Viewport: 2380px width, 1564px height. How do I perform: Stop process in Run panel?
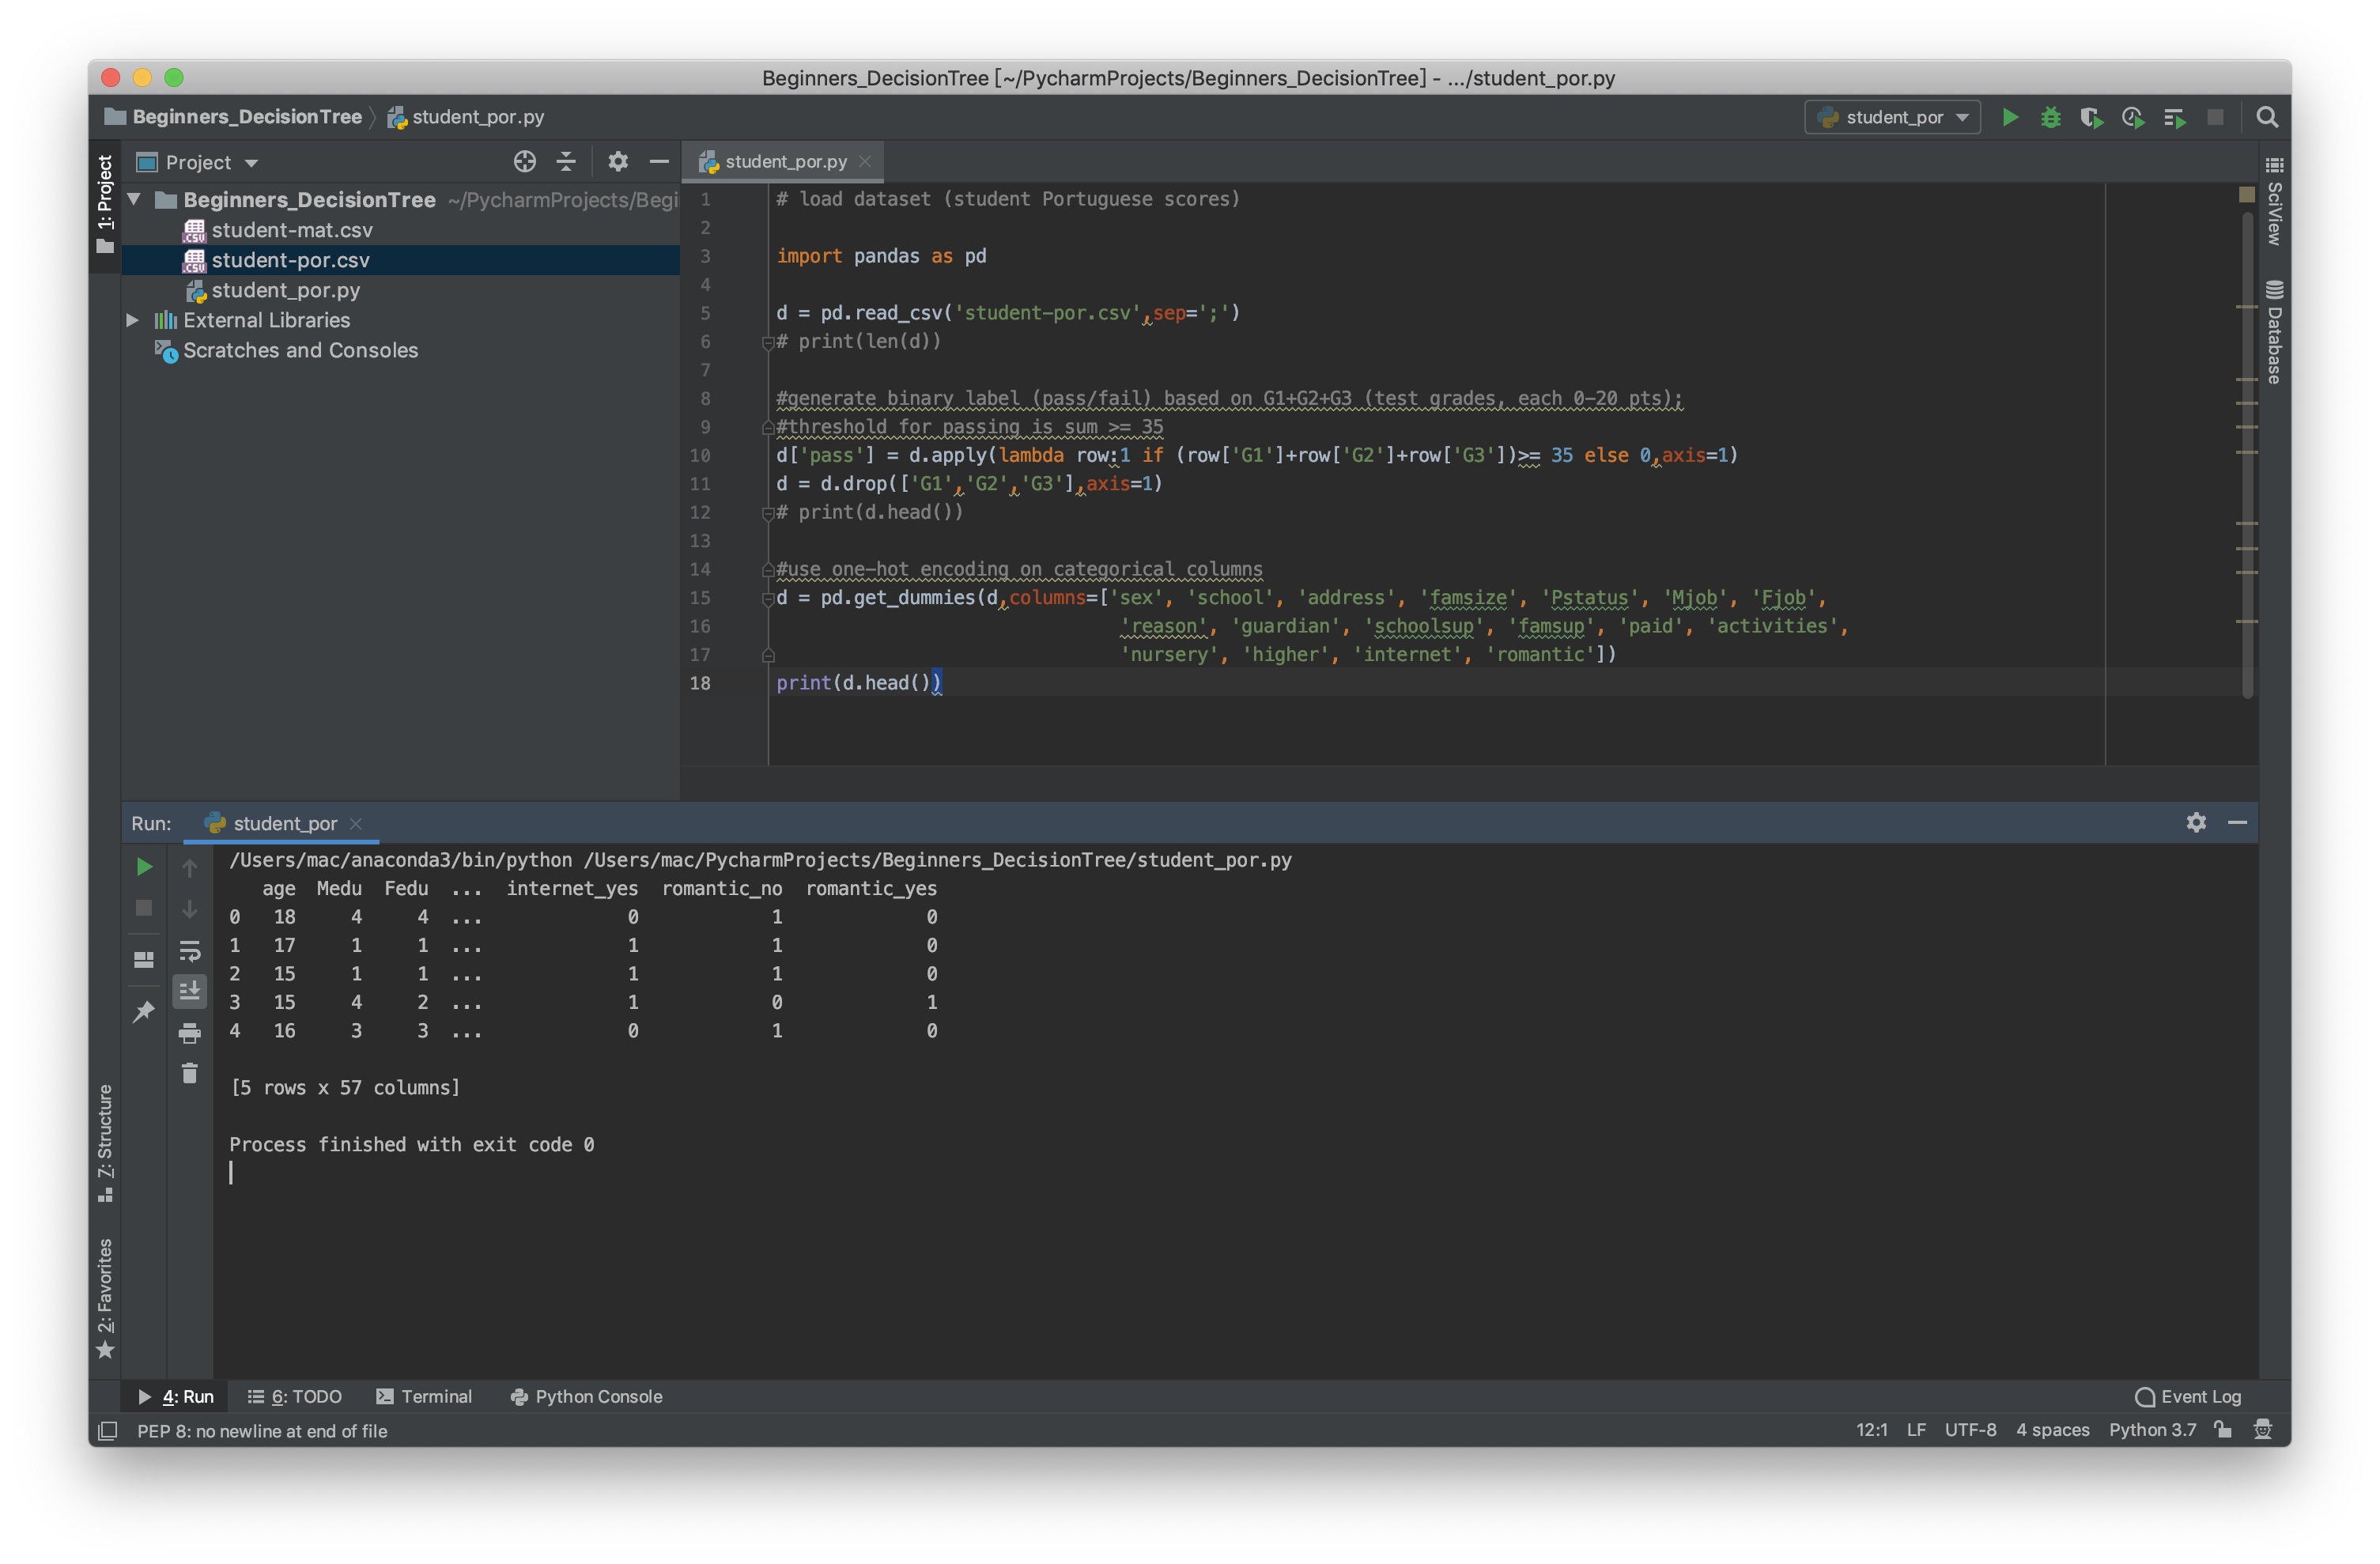(x=144, y=908)
